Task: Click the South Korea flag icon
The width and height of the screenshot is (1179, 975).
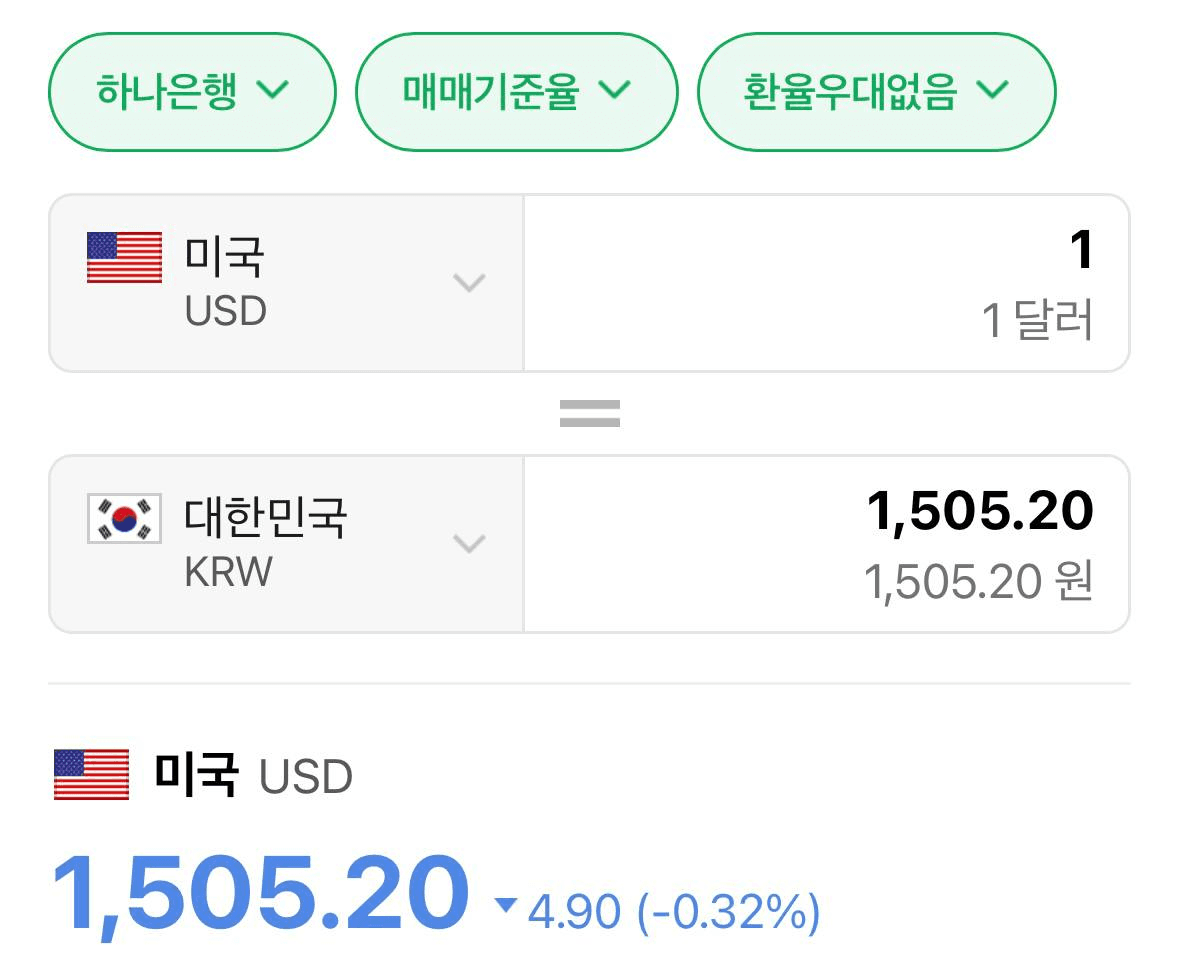Action: click(124, 519)
